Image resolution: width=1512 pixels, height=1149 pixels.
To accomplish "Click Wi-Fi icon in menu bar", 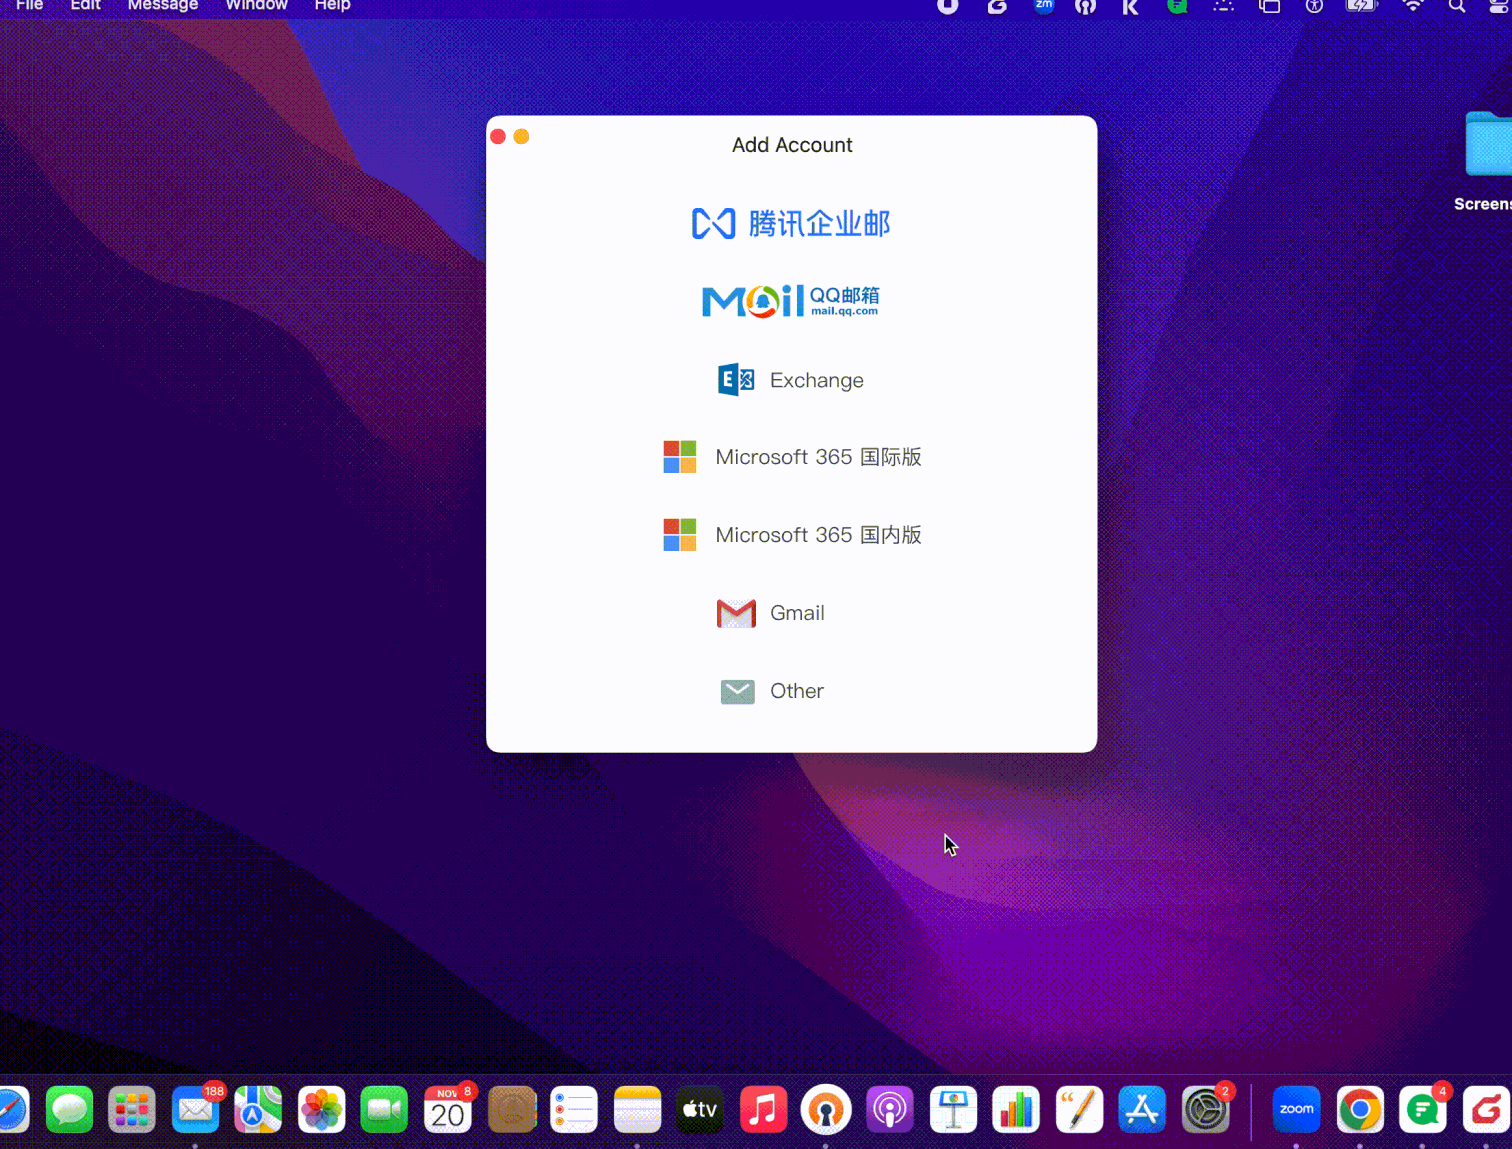I will point(1413,5).
